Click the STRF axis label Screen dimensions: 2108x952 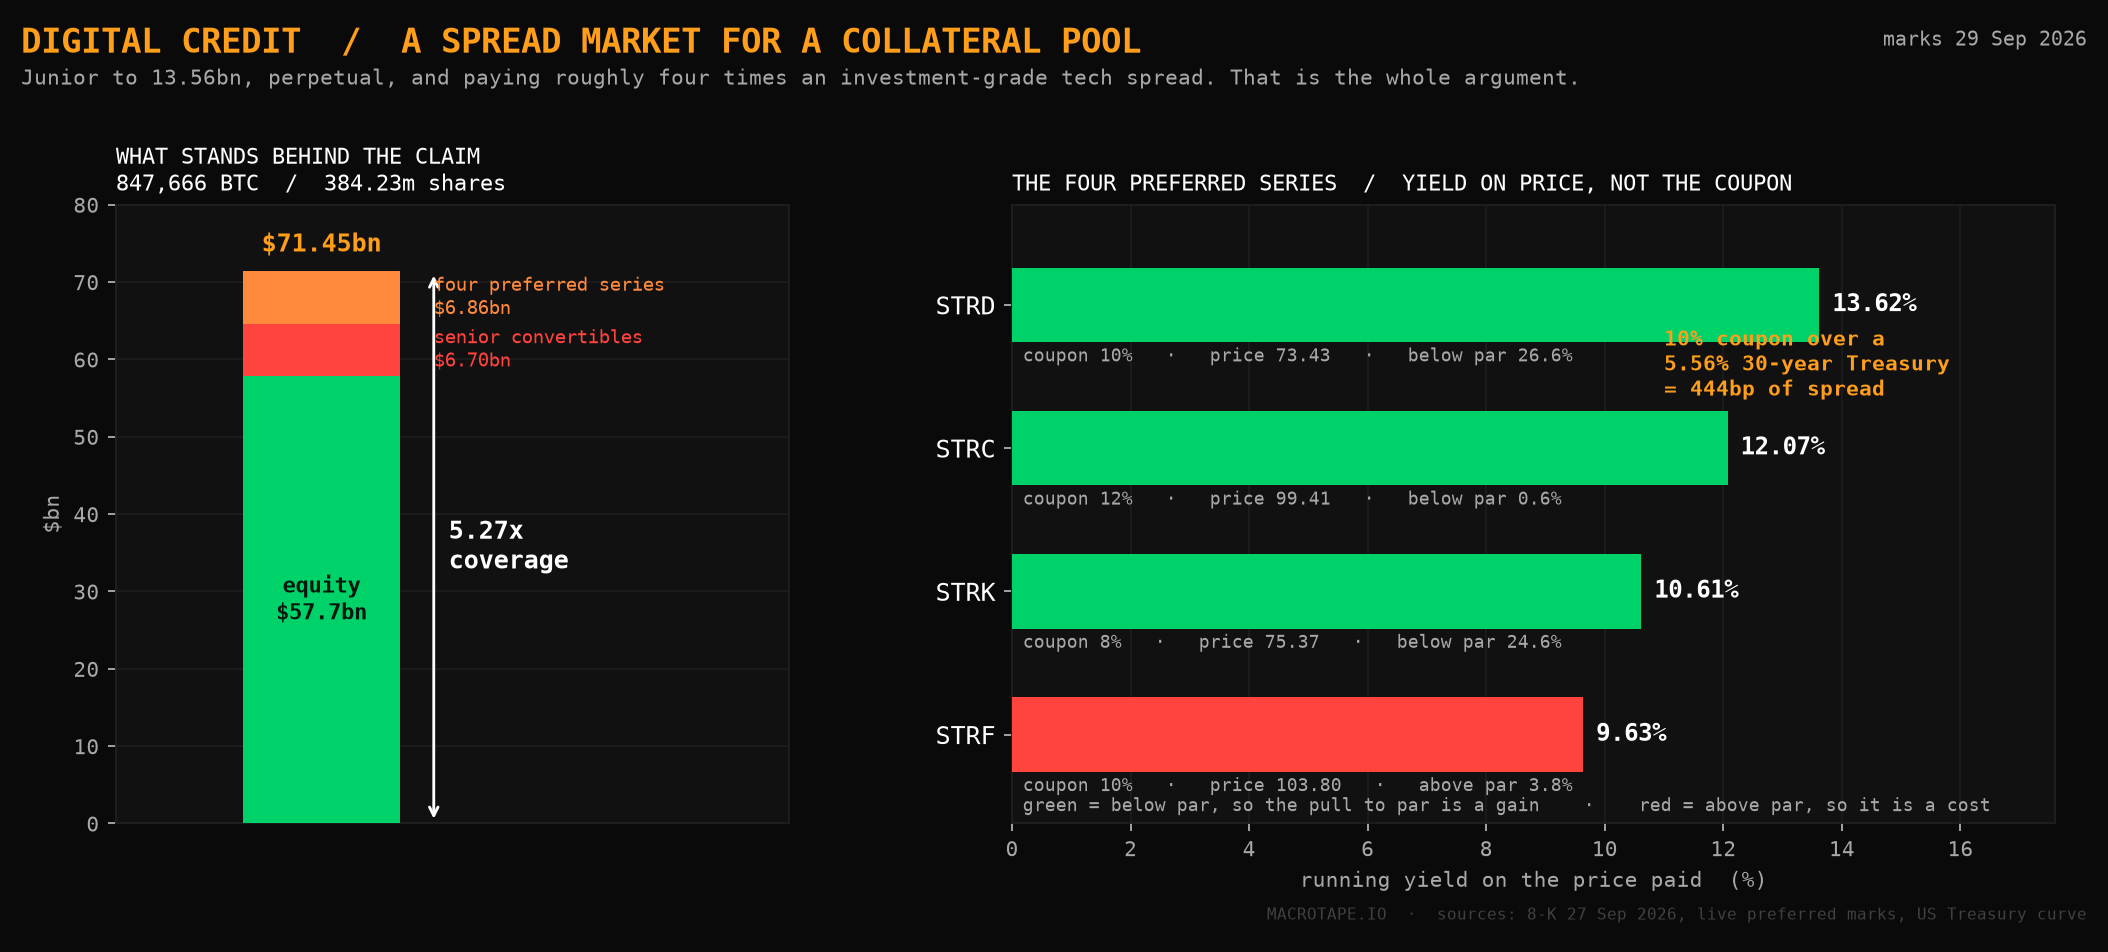pos(965,735)
